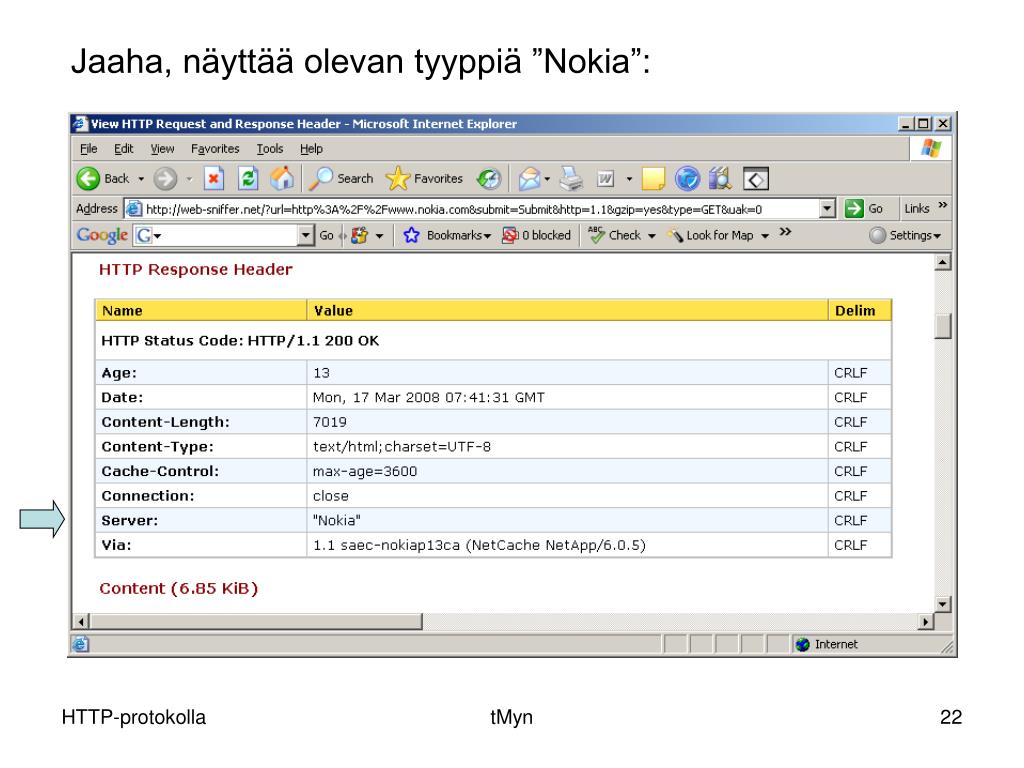Click the Mail envelope icon
This screenshot has width=1024, height=768.
(529, 178)
